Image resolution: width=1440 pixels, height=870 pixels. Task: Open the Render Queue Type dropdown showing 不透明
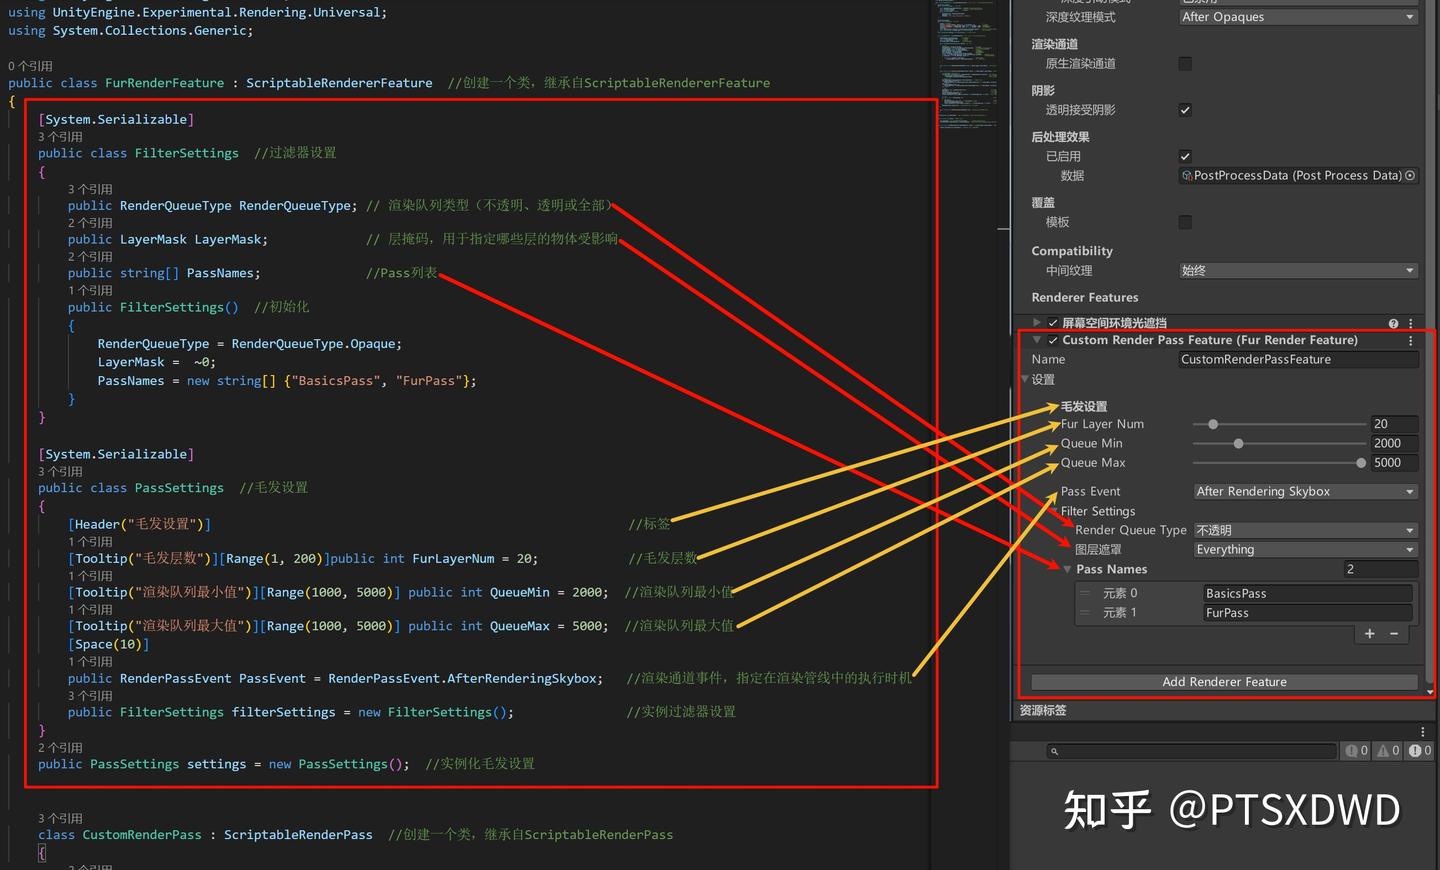pyautogui.click(x=1305, y=530)
